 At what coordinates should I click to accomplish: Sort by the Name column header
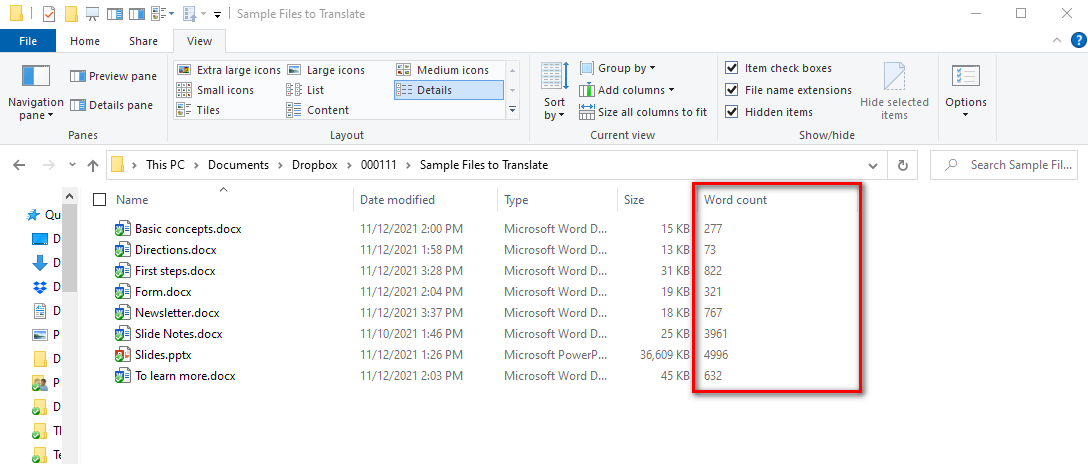point(132,200)
